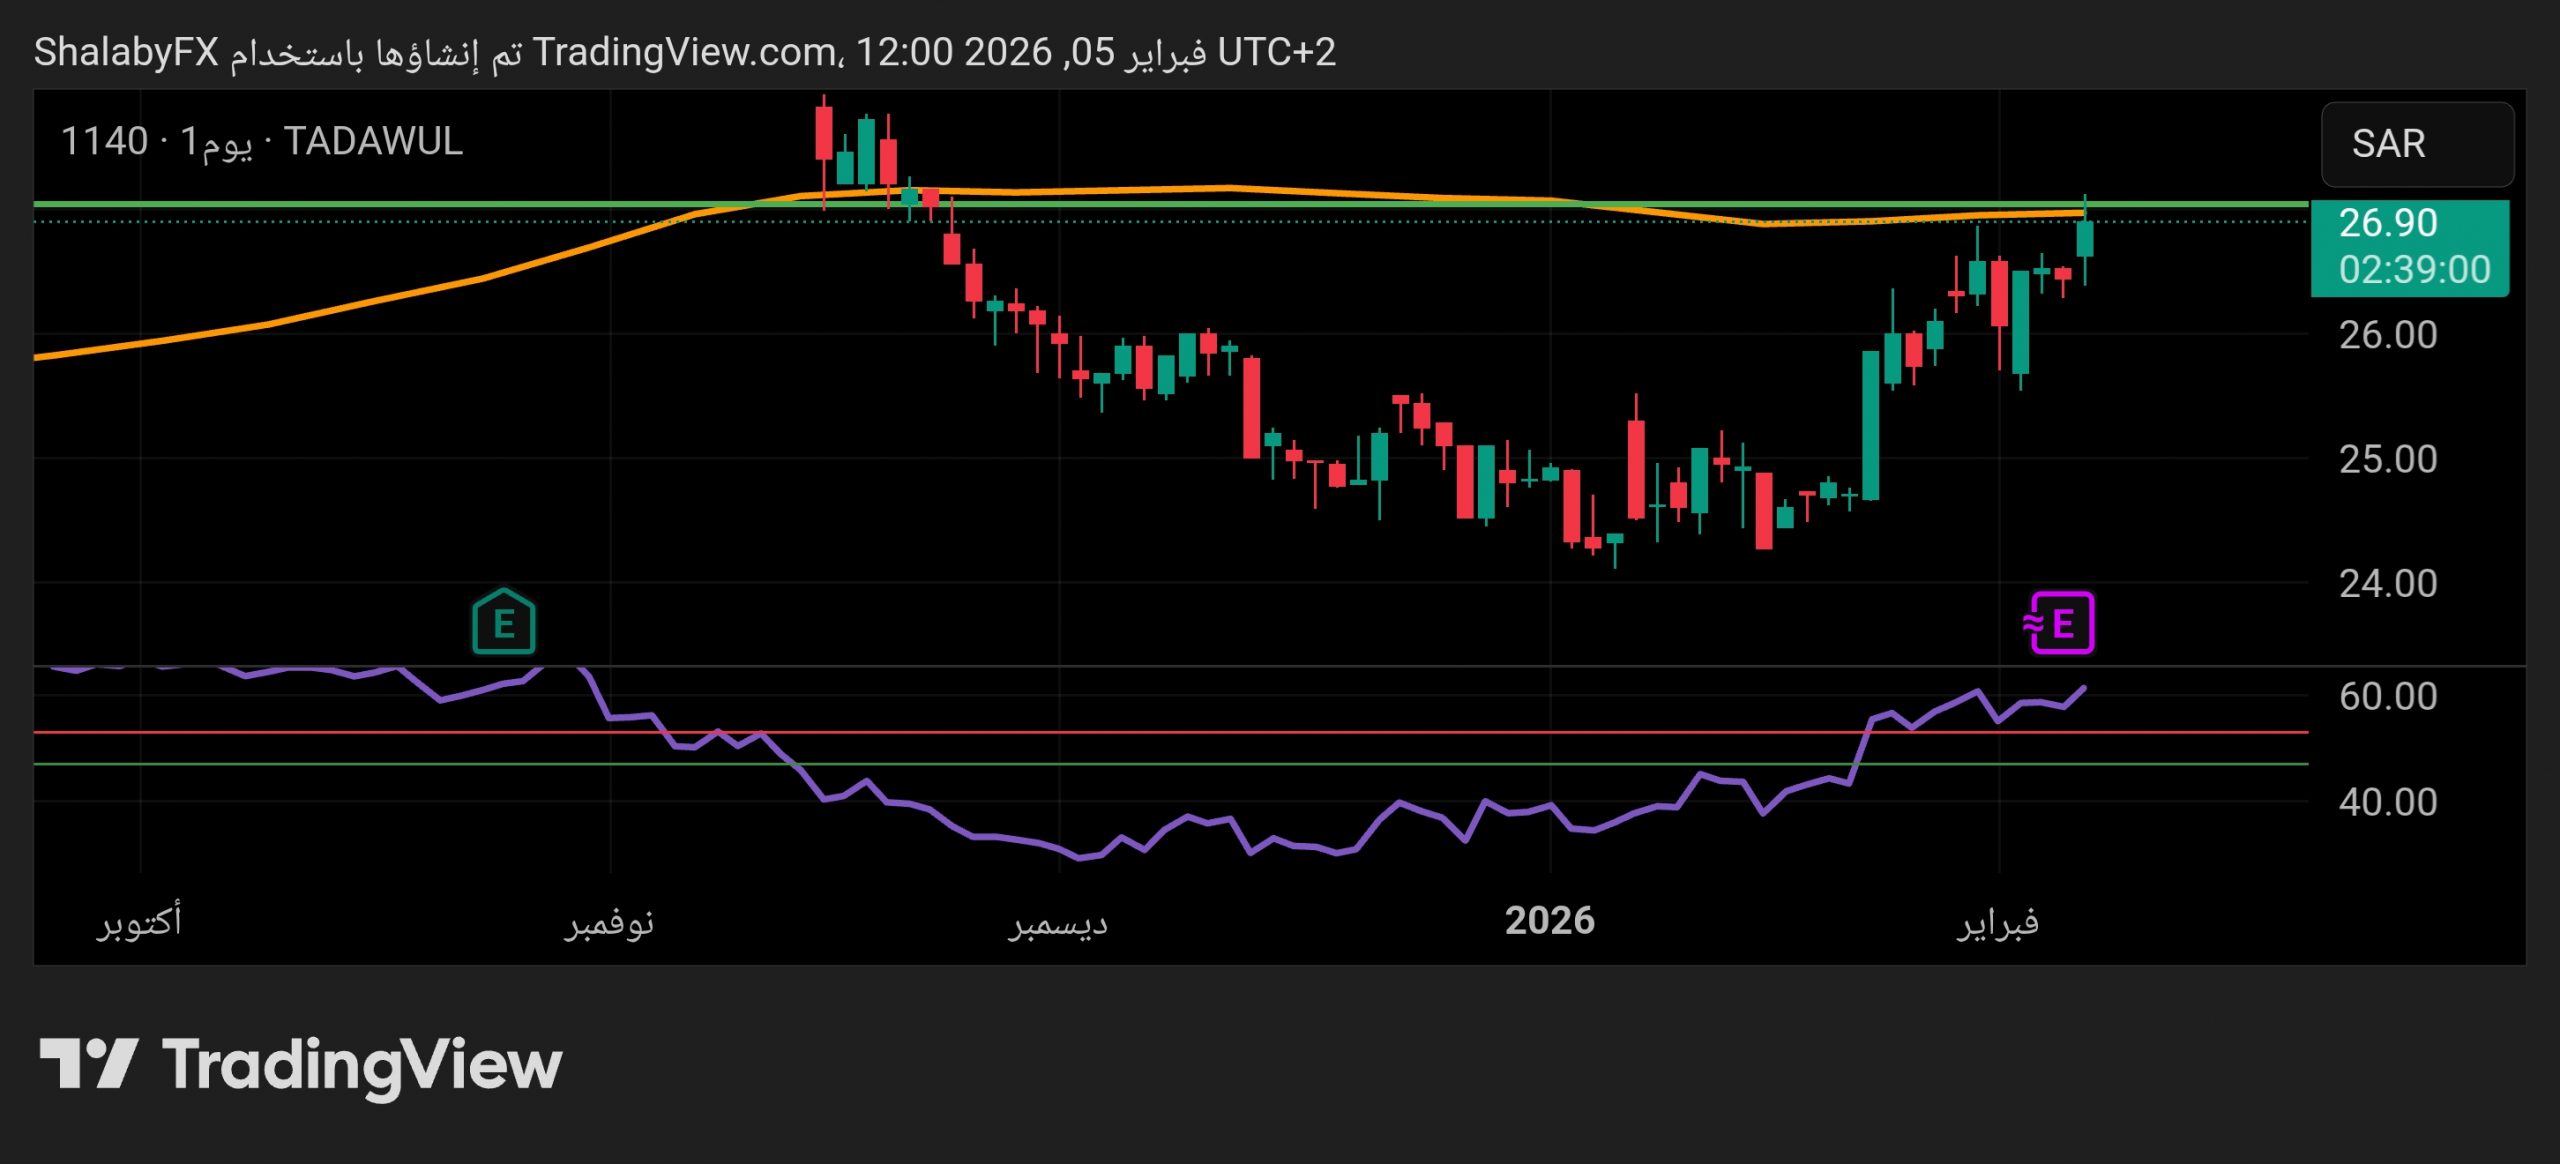The image size is (2560, 1164).
Task: Click the فبراير month label on time axis
Action: (1997, 921)
